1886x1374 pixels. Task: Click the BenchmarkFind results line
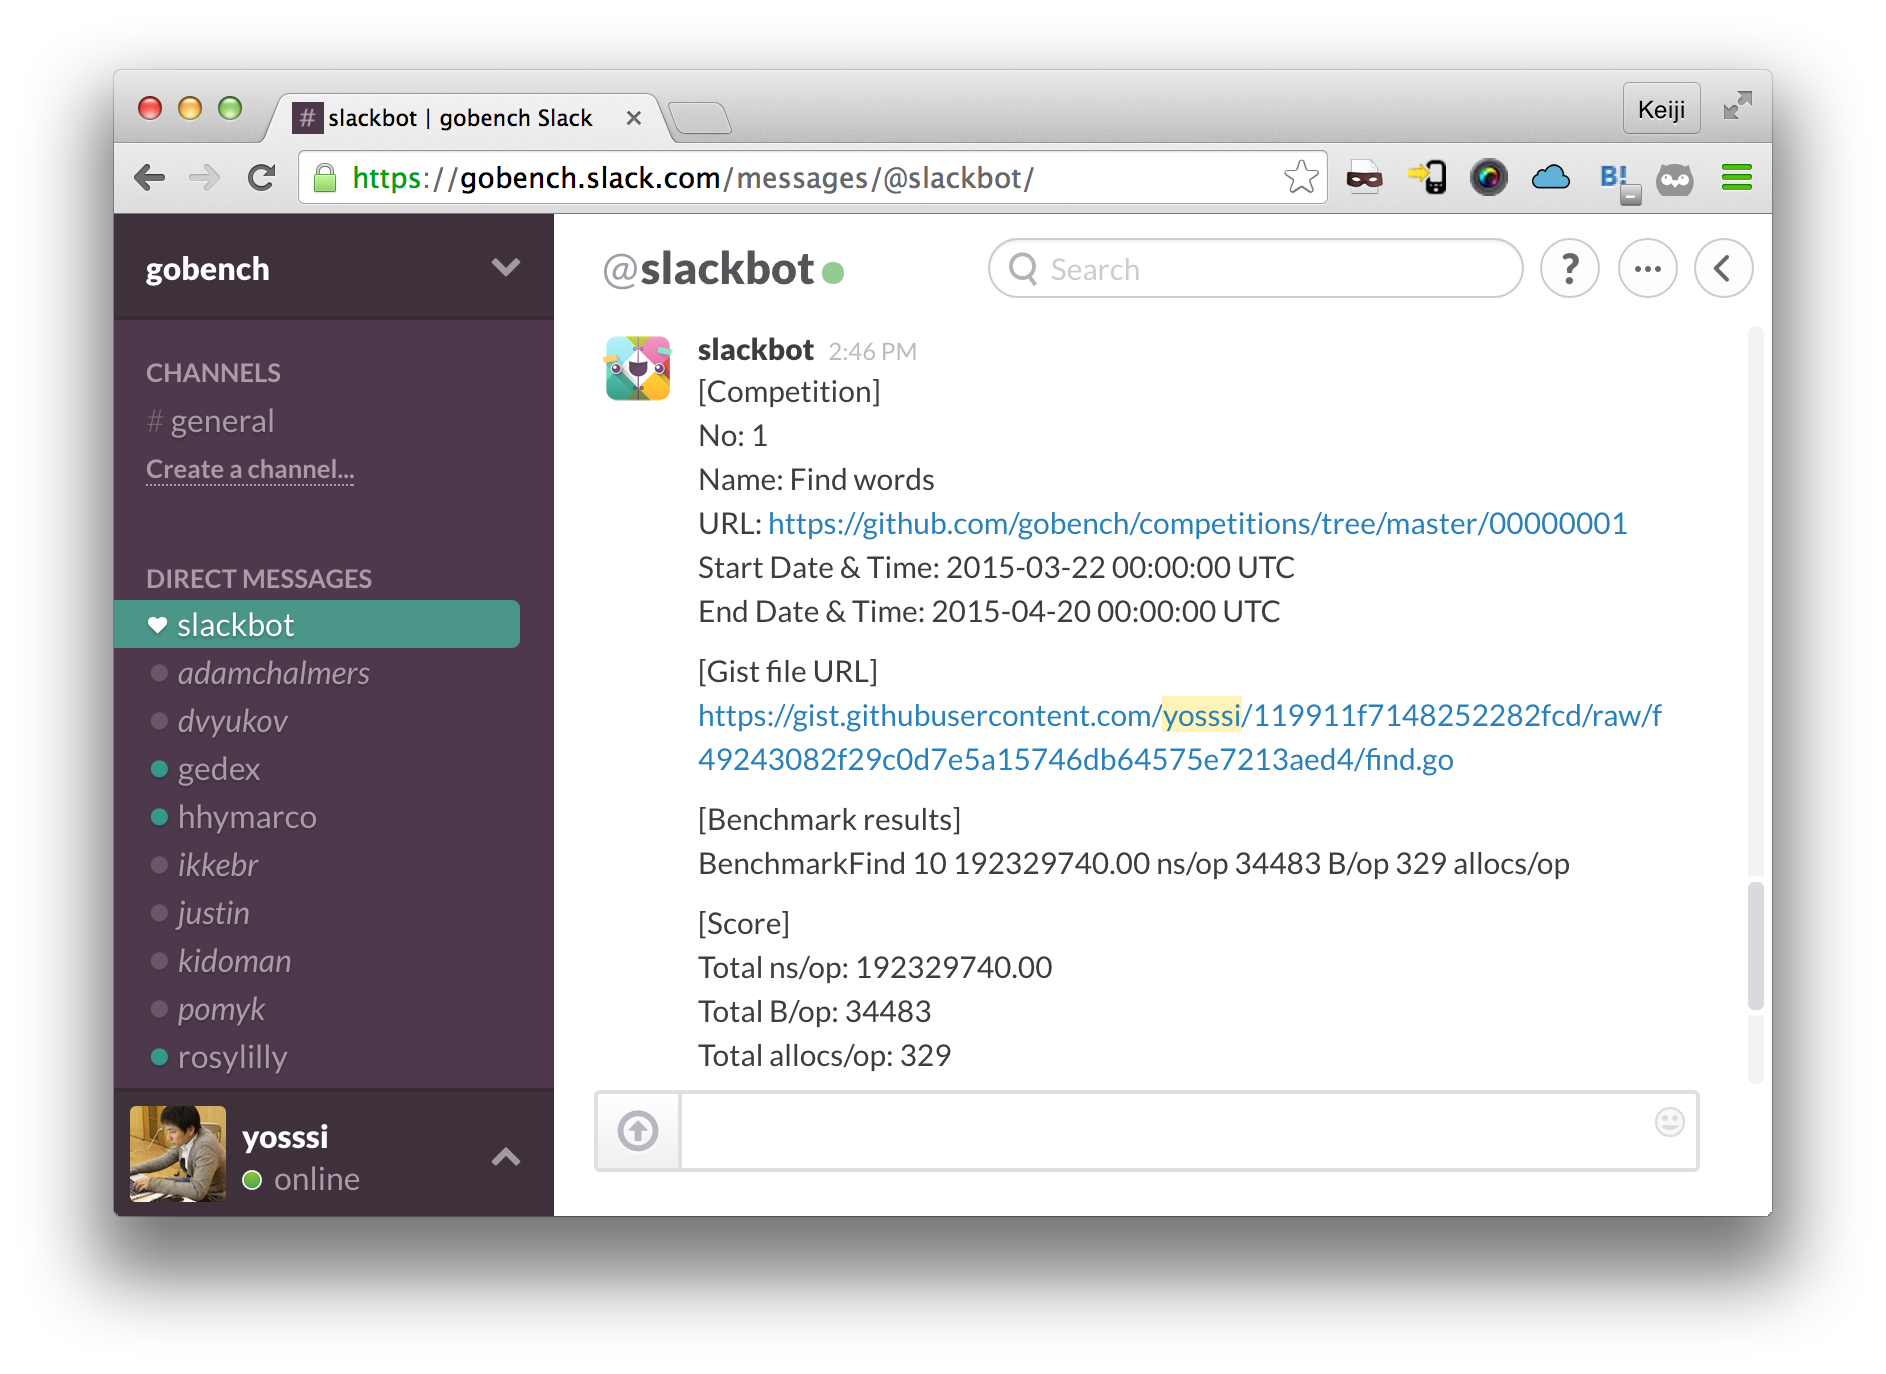tap(1134, 863)
